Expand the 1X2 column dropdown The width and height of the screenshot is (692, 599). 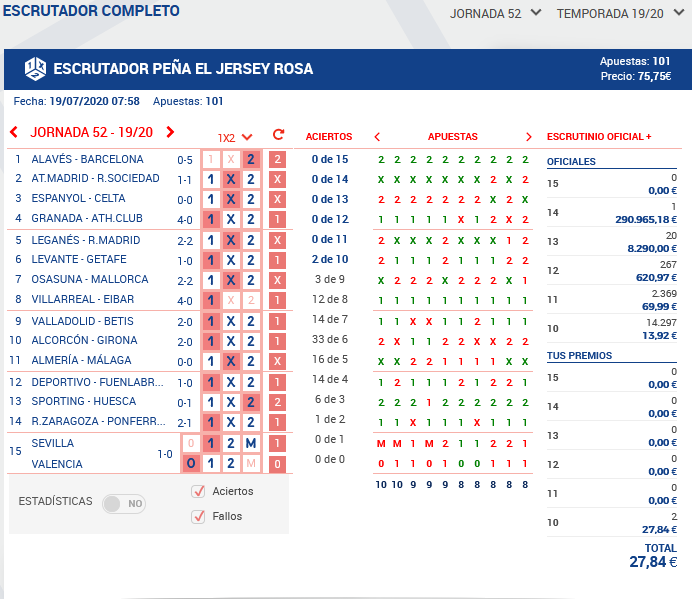(x=235, y=138)
